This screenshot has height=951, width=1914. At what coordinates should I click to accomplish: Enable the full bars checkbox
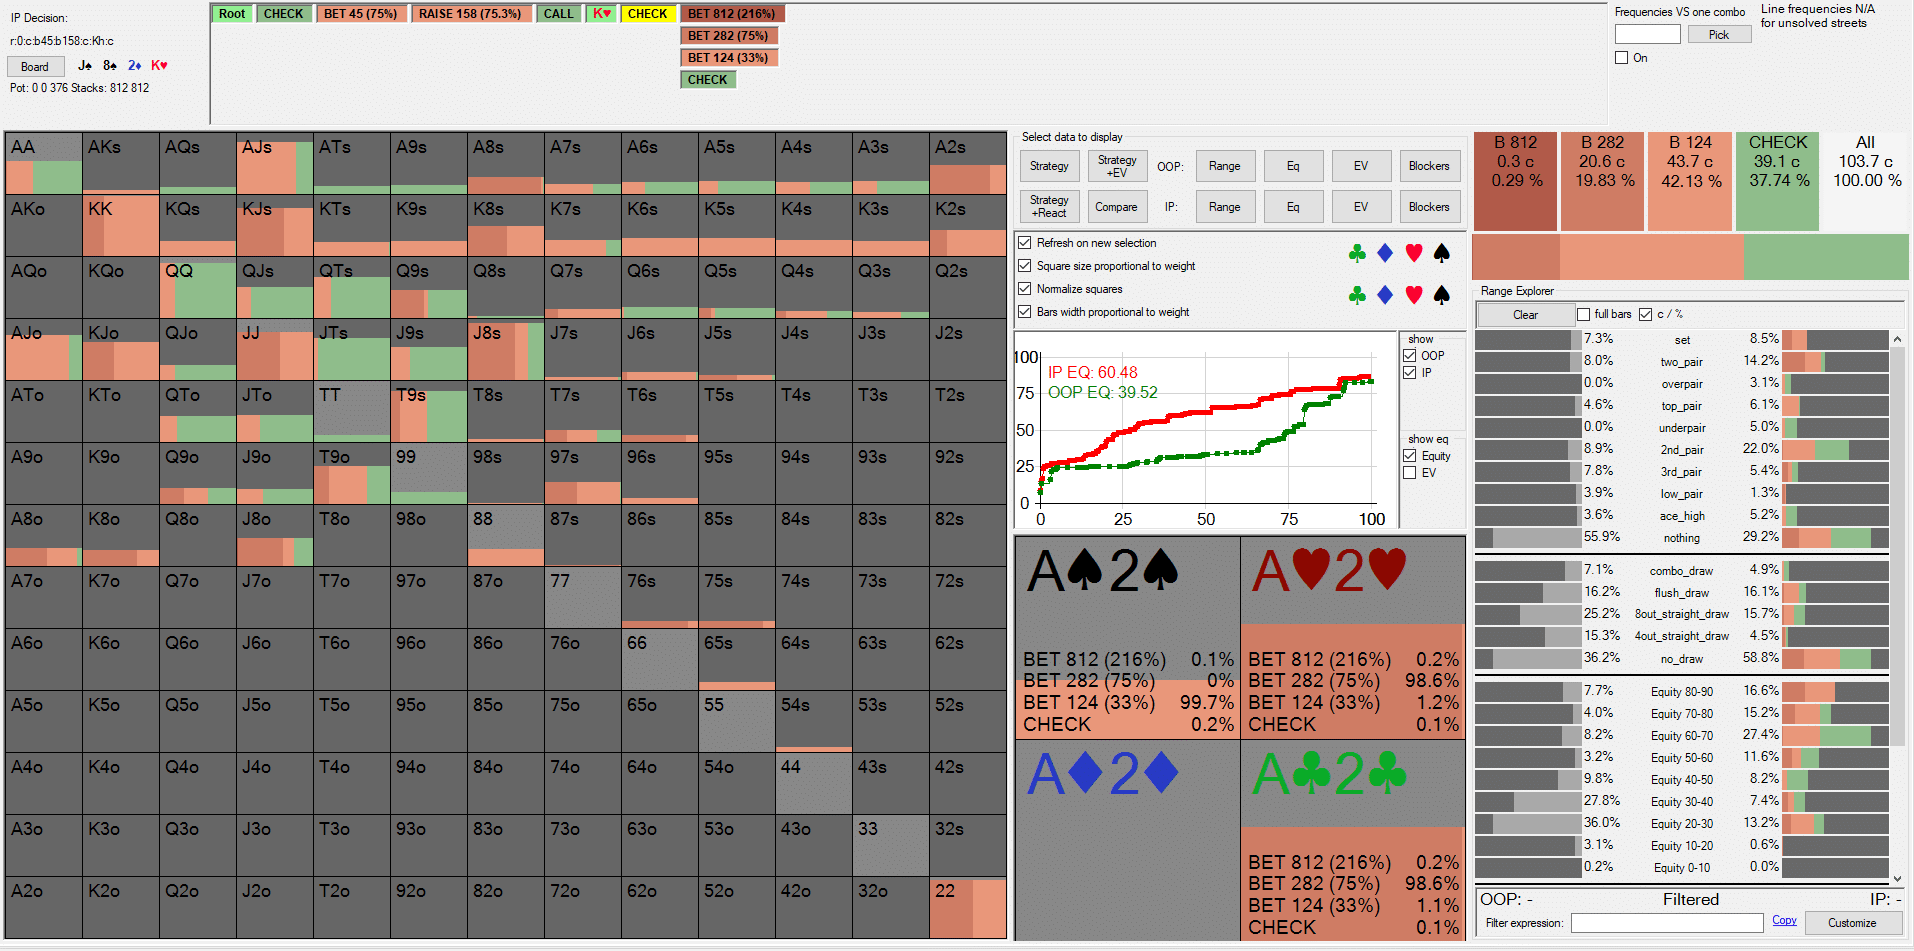click(1584, 315)
